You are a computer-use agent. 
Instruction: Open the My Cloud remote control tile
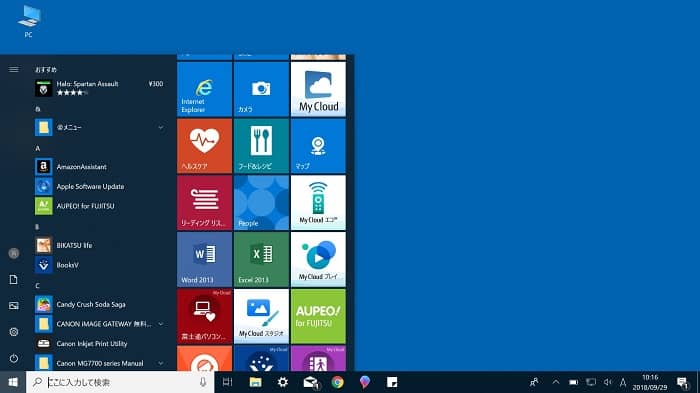click(318, 202)
